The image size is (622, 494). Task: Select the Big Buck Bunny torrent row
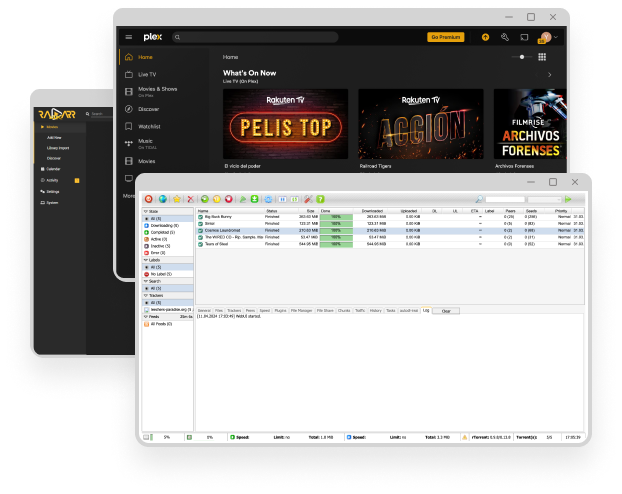222,216
